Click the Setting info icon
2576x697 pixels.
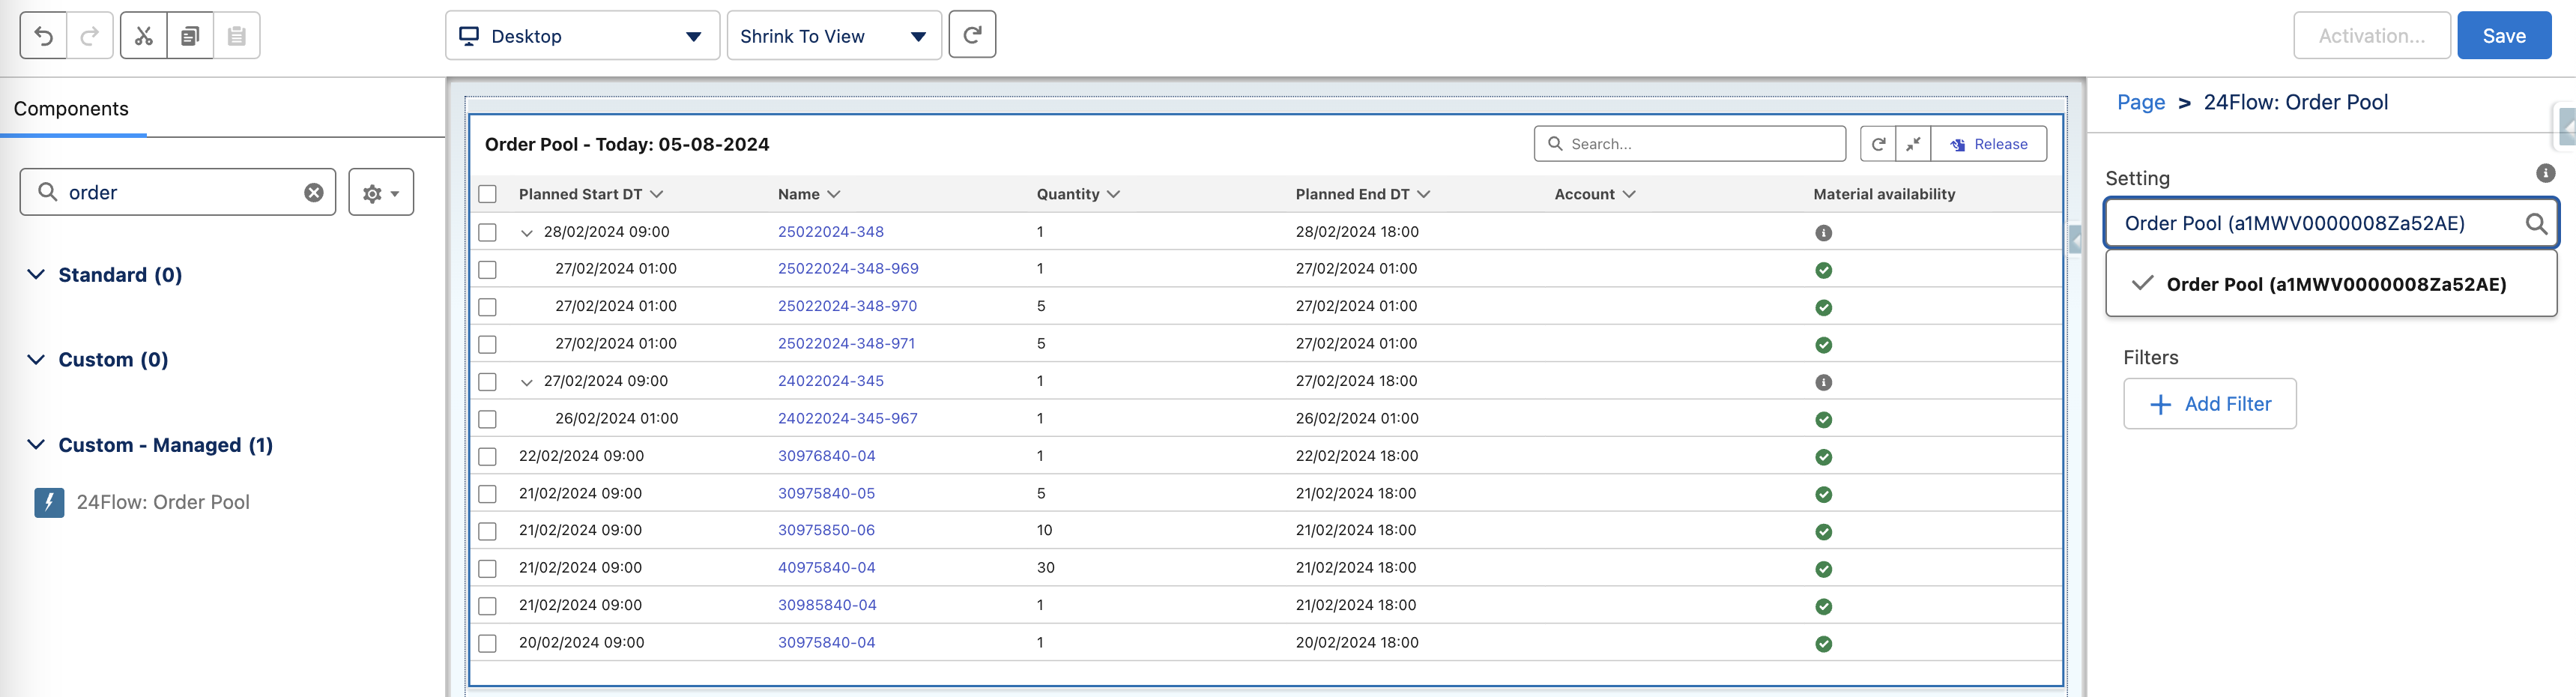(2545, 174)
